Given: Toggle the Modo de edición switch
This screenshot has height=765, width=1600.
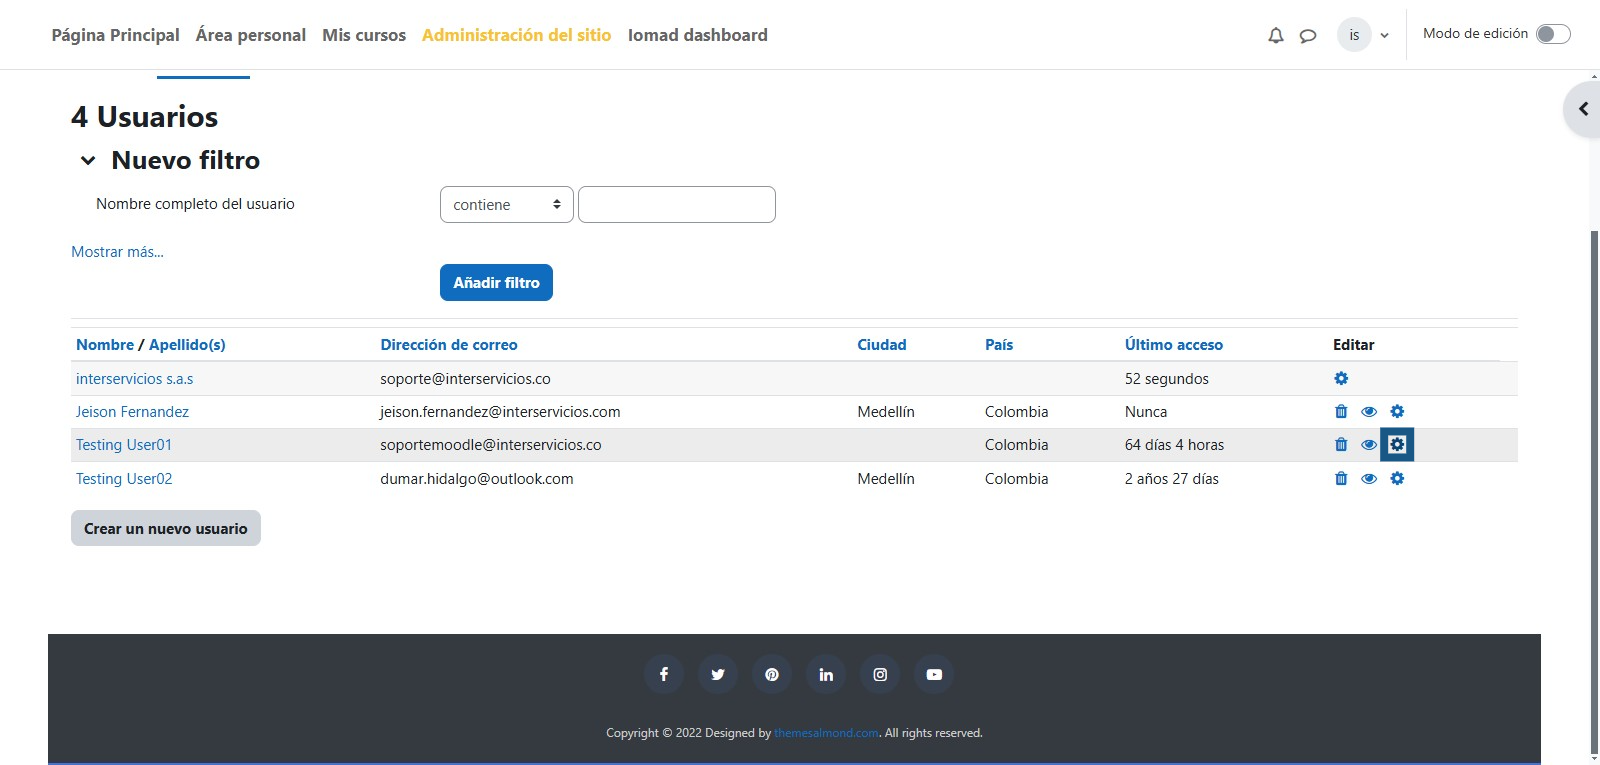Looking at the screenshot, I should 1552,34.
